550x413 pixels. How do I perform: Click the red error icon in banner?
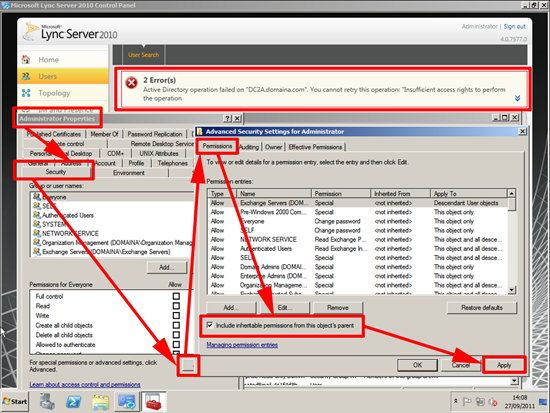point(132,83)
